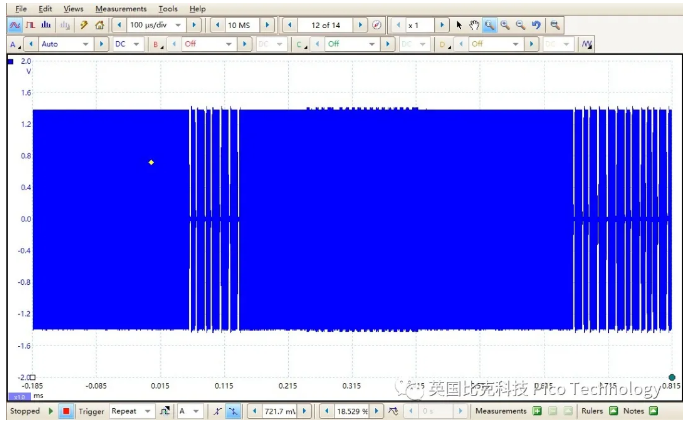Click the hand pan tool

pos(474,24)
